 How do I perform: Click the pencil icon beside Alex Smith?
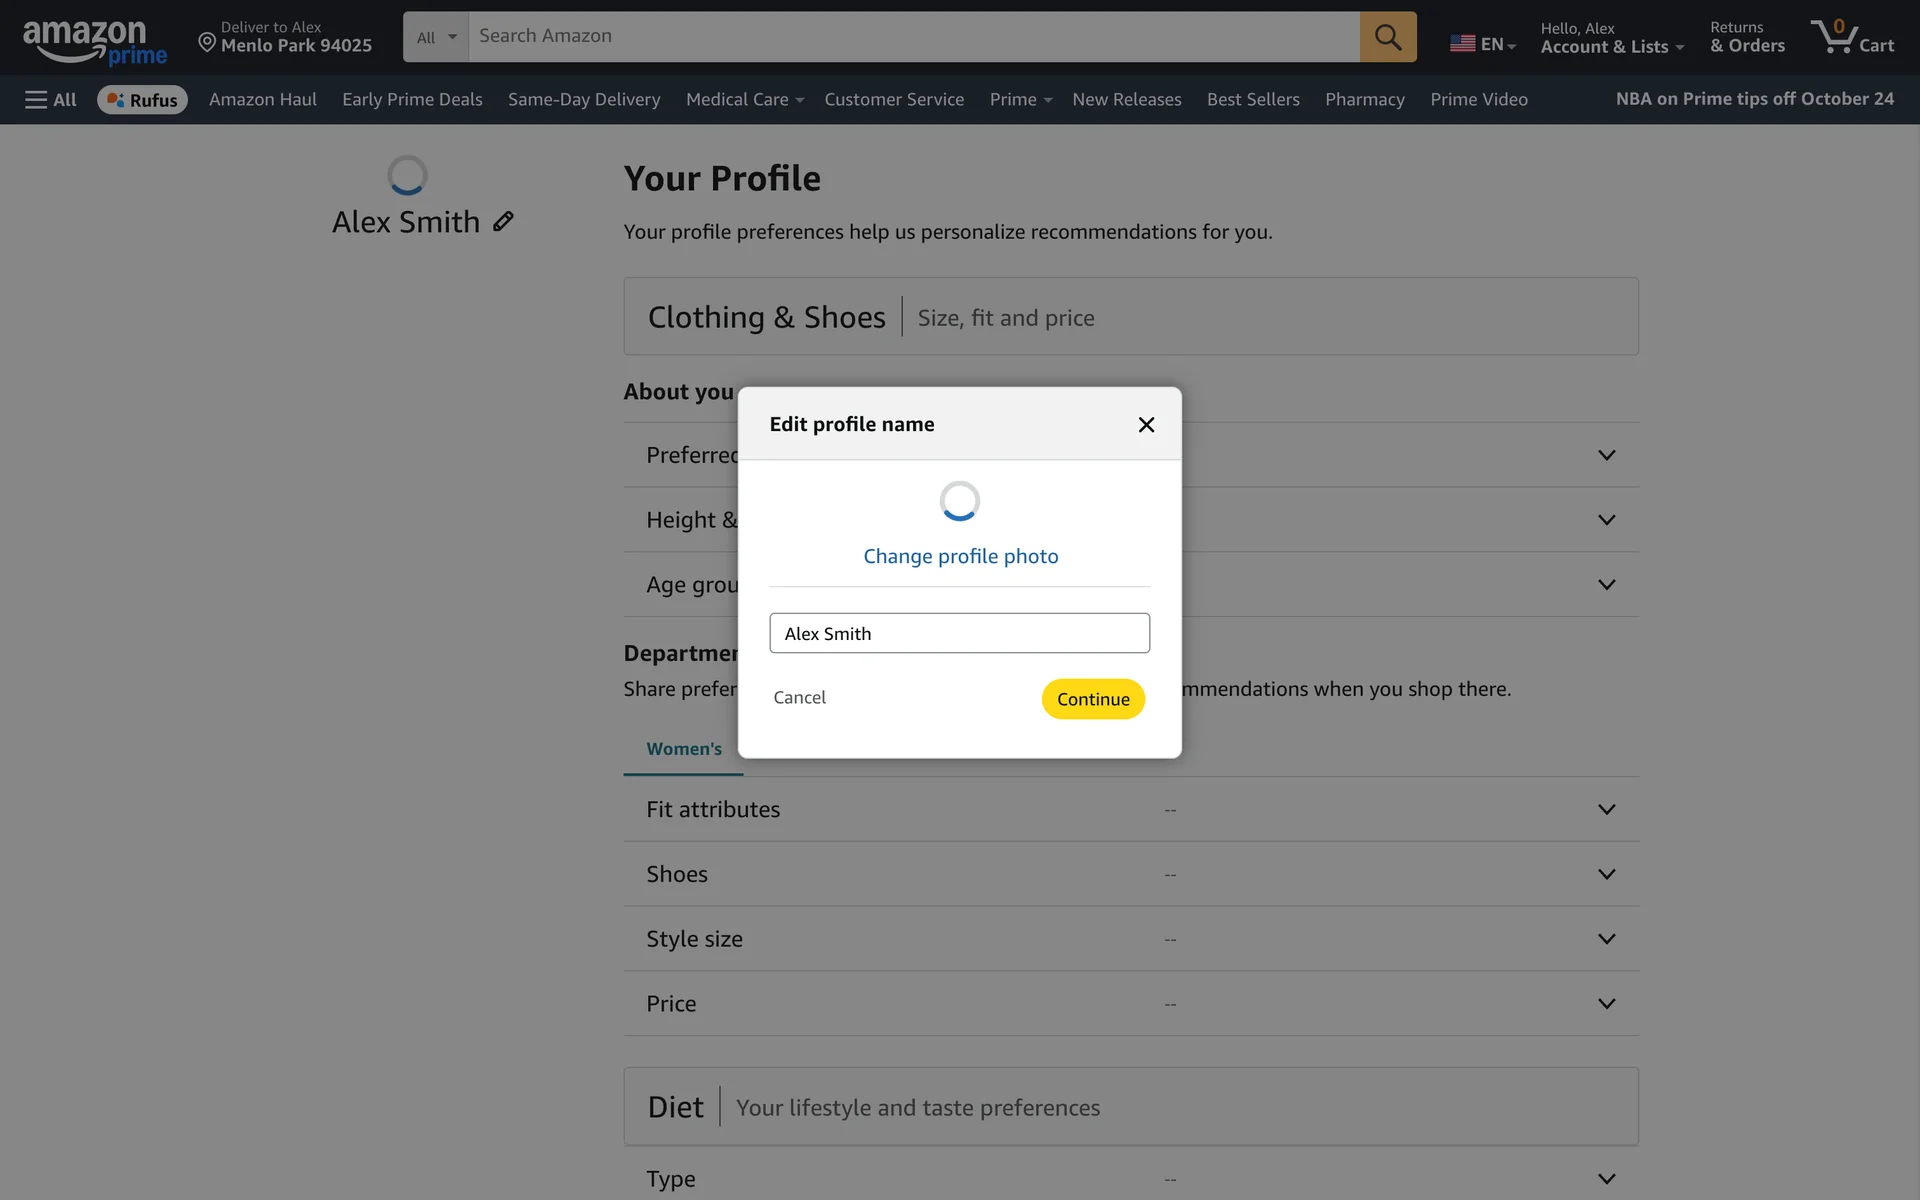tap(503, 221)
